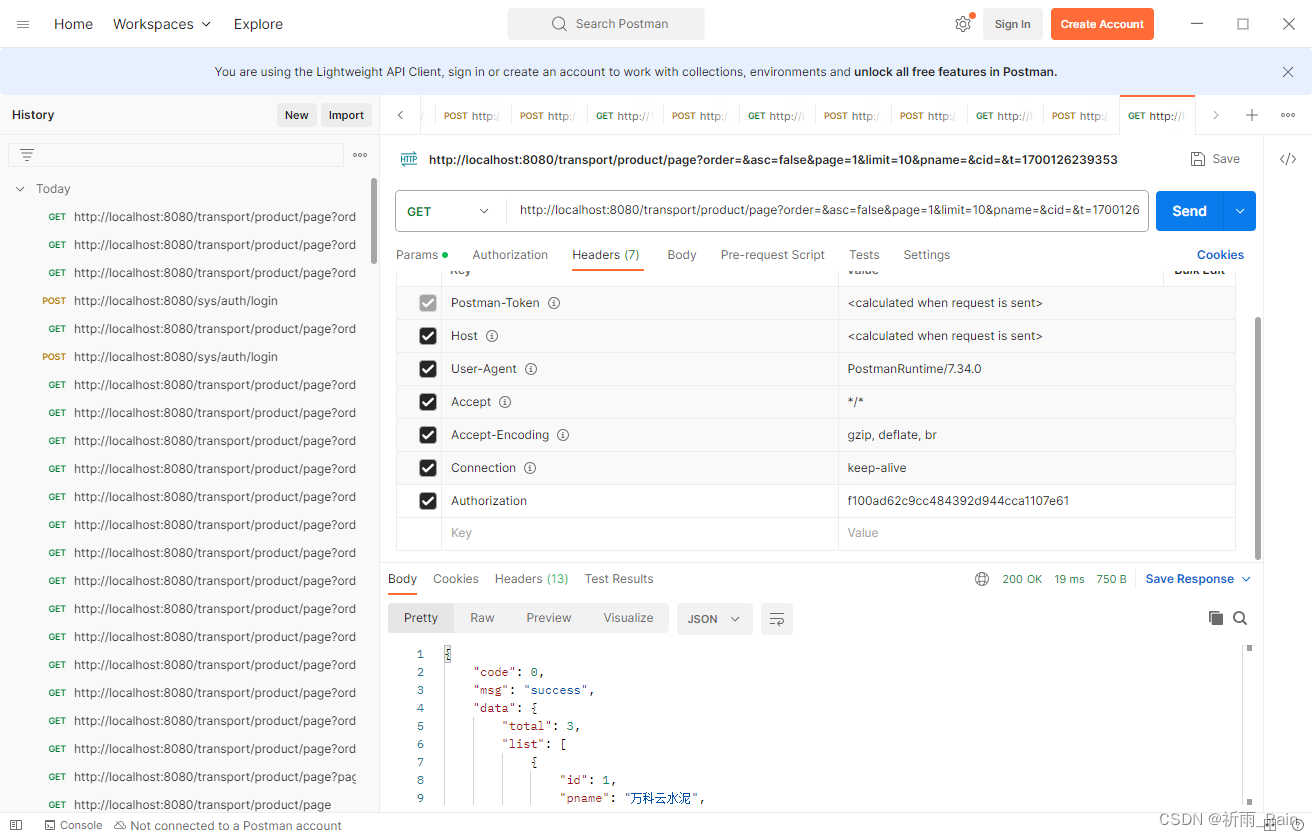Uncheck the Authorization header checkbox
Image resolution: width=1312 pixels, height=837 pixels.
point(428,501)
